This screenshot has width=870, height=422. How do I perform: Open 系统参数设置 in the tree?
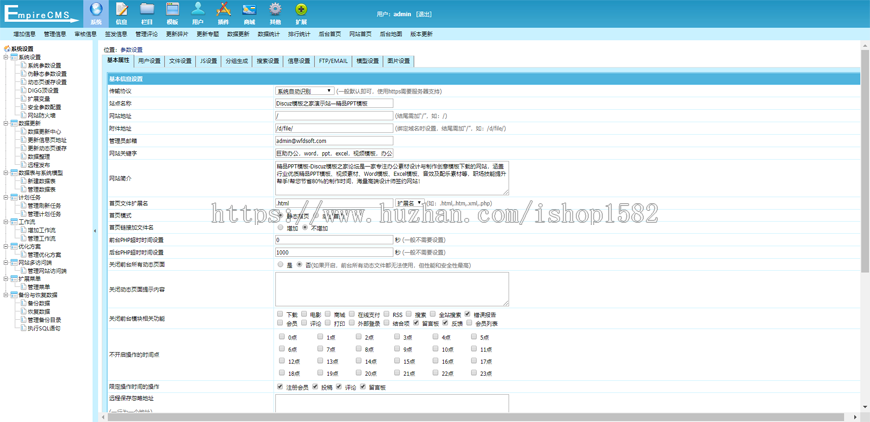tap(44, 65)
